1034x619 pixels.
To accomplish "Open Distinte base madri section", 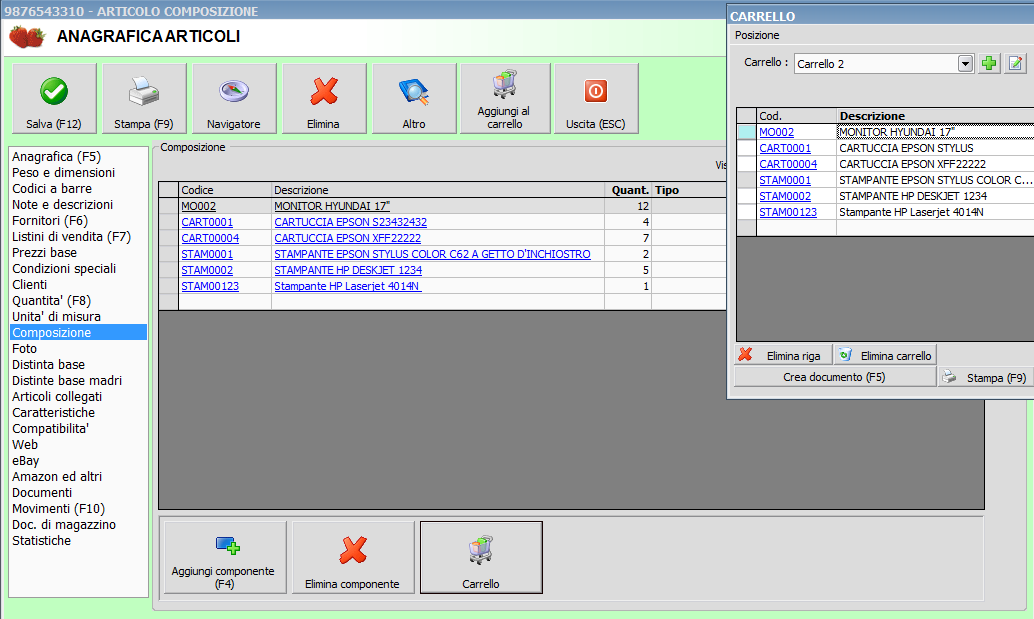I will [x=67, y=380].
